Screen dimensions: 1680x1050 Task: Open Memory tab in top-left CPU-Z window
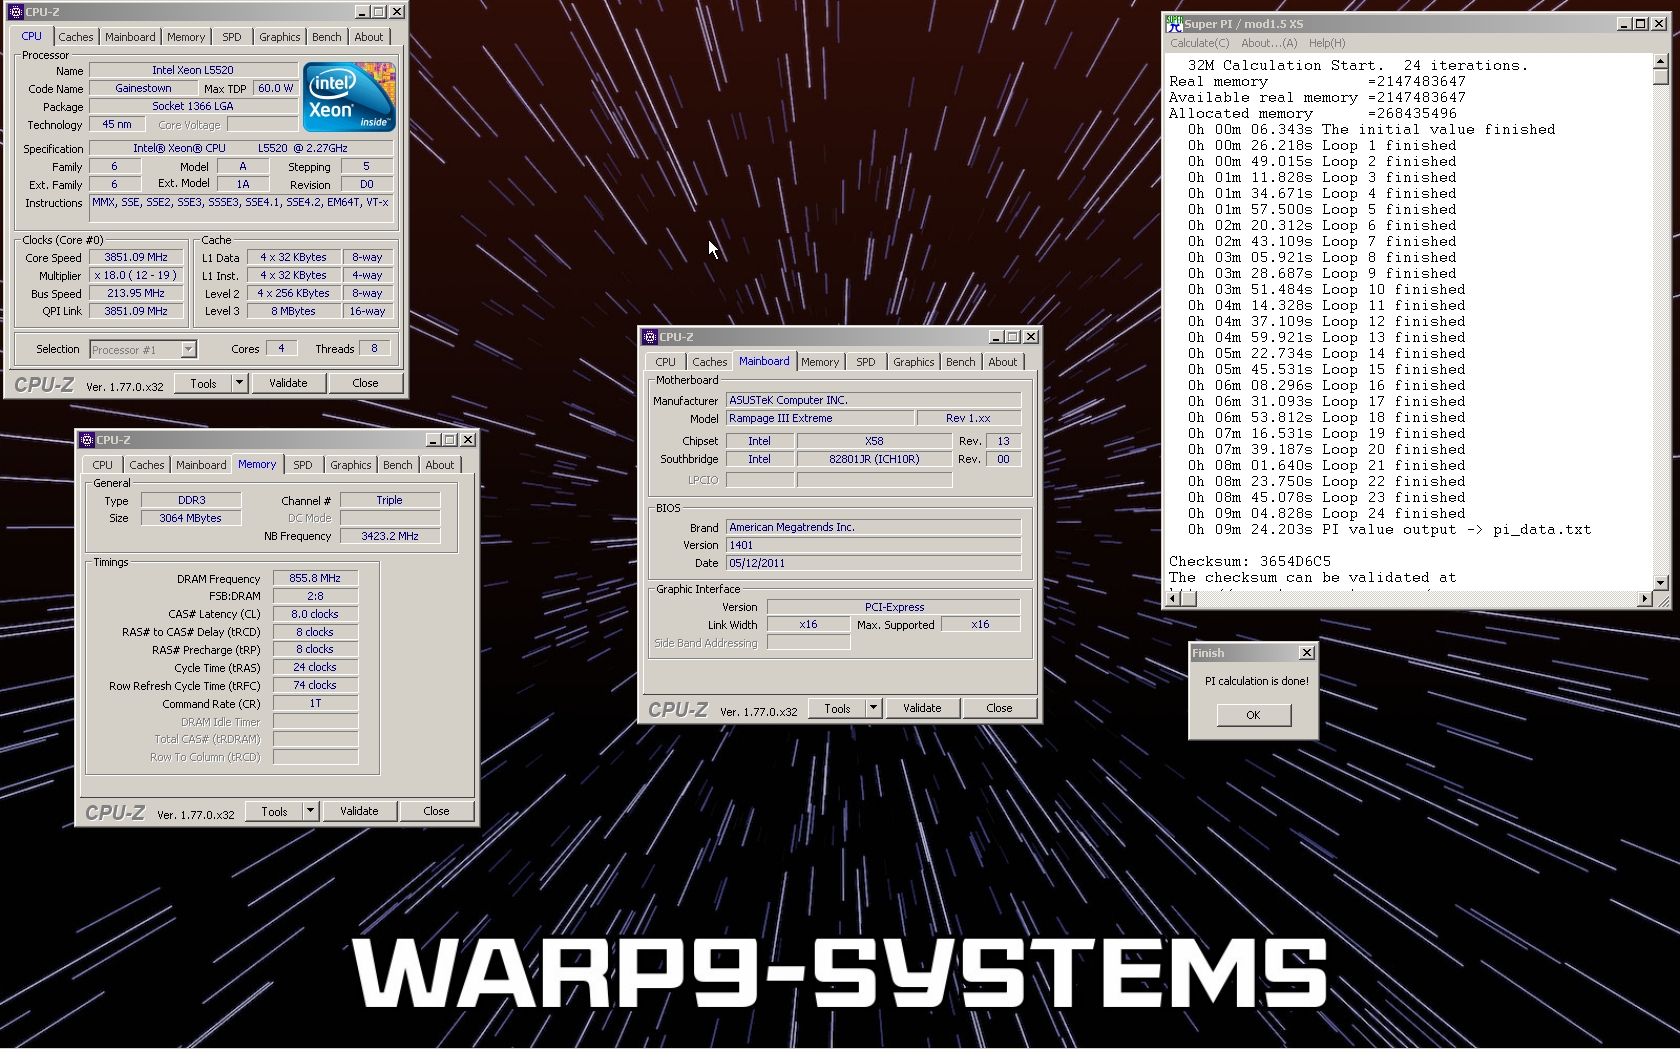point(186,37)
